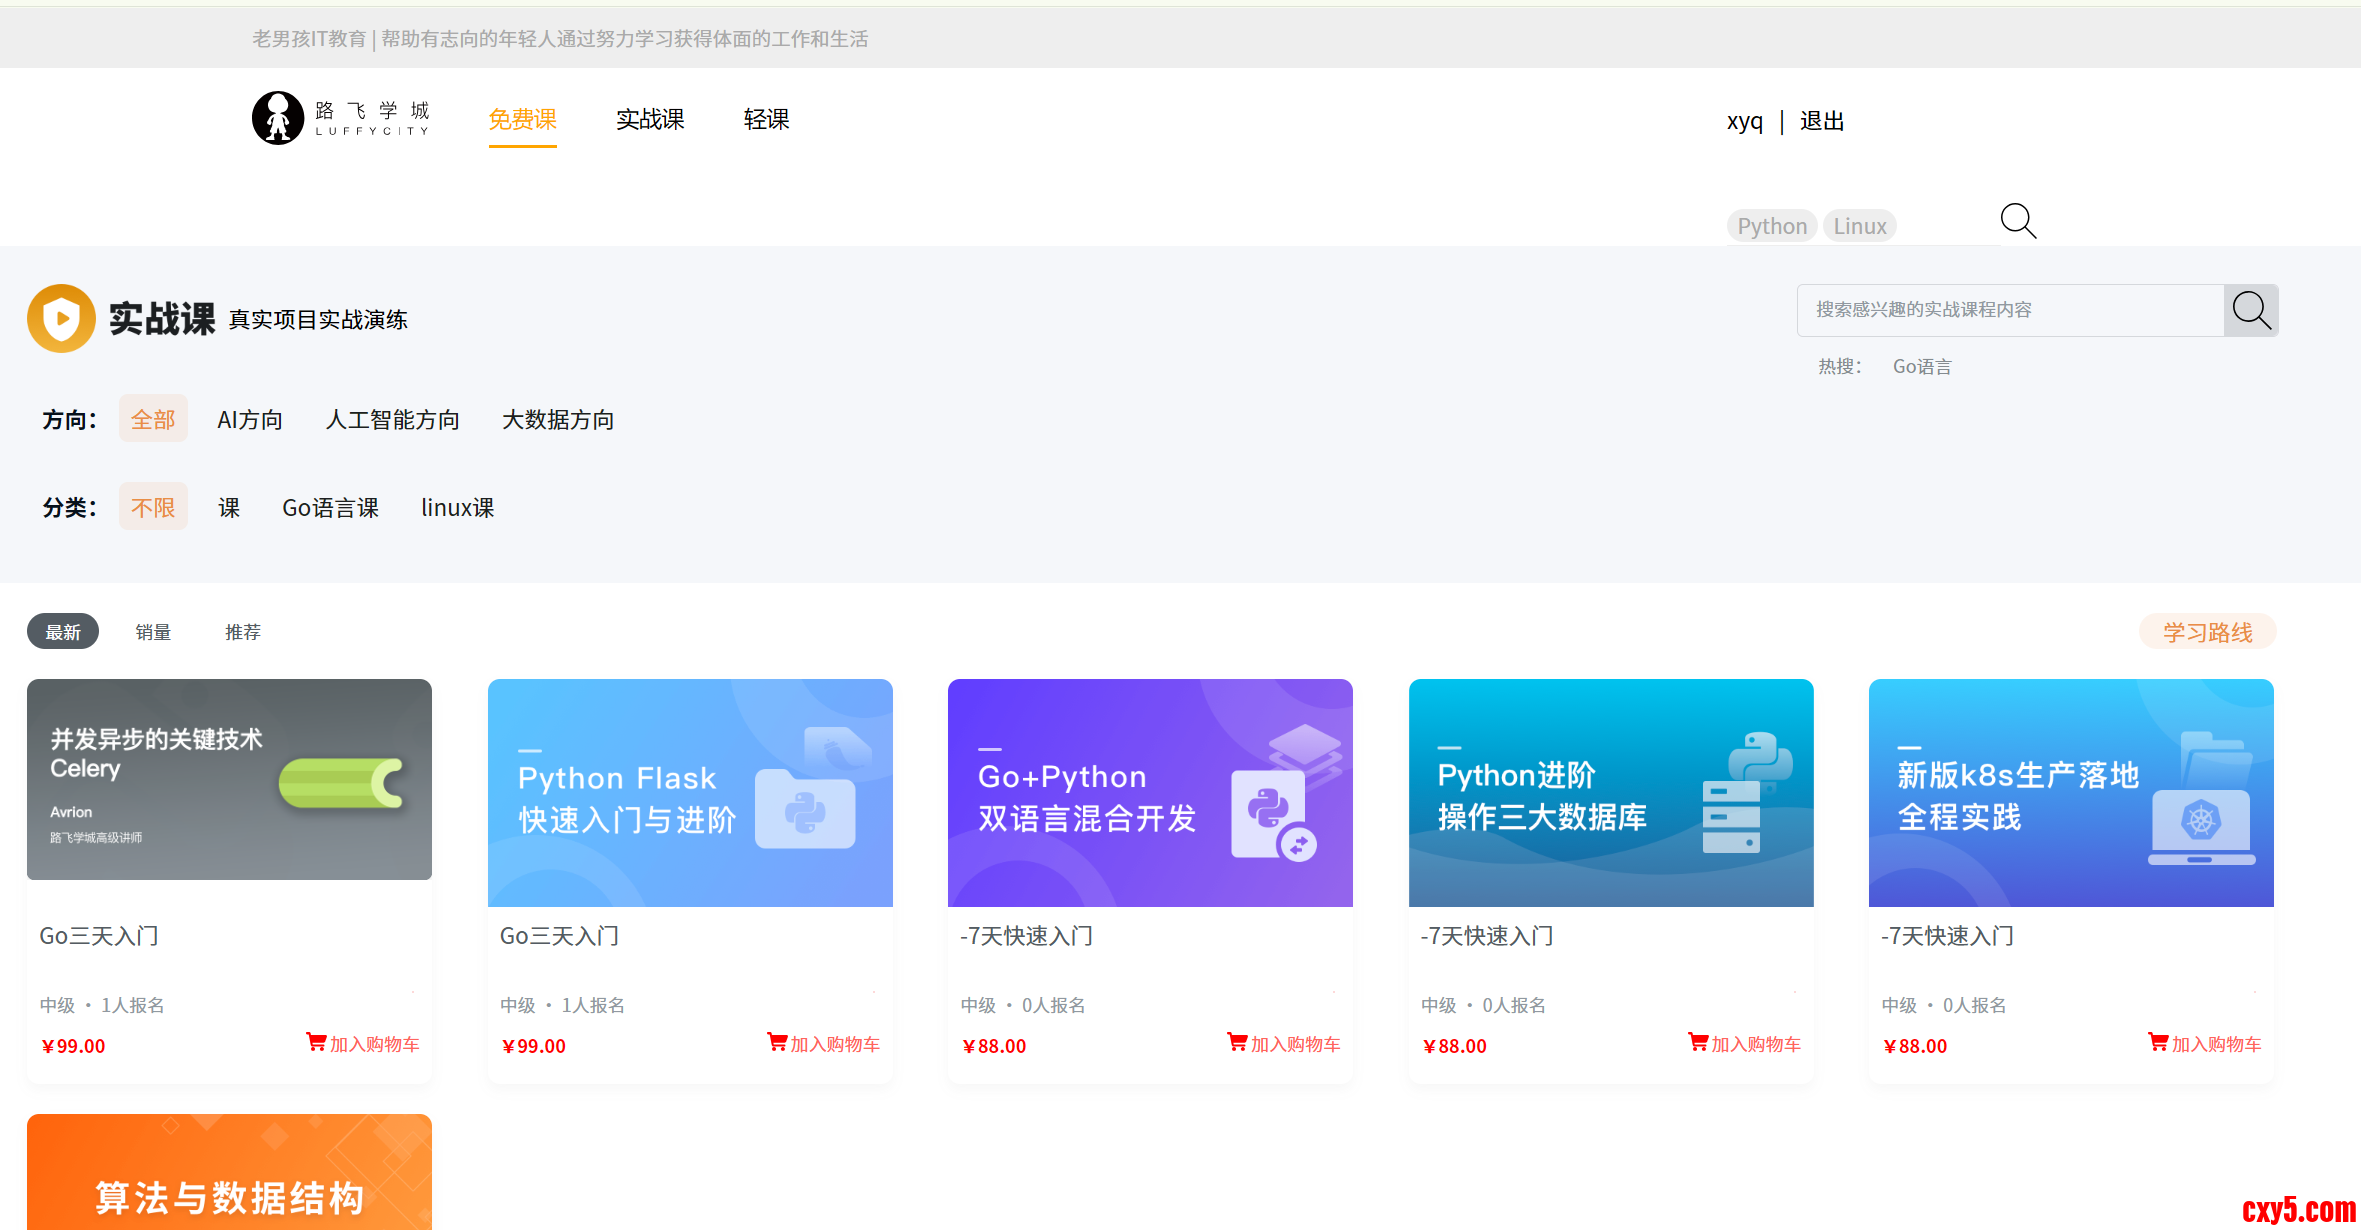Screen dimensions: 2361x1230
Task: Choose the Go语言课 category filter
Action: coord(330,508)
